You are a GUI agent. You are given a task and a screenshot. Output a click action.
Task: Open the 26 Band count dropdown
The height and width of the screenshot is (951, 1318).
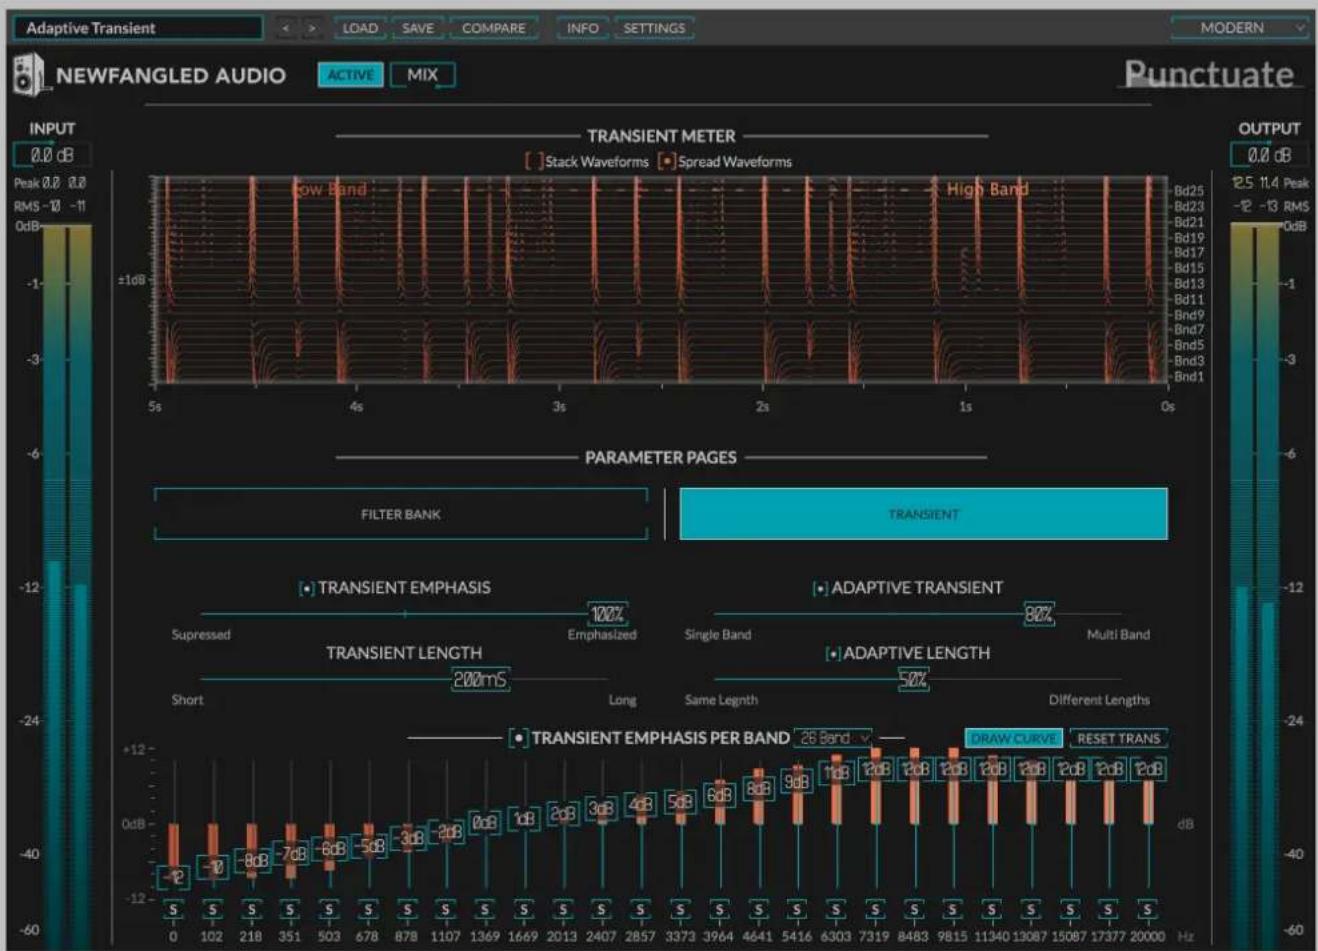click(833, 738)
